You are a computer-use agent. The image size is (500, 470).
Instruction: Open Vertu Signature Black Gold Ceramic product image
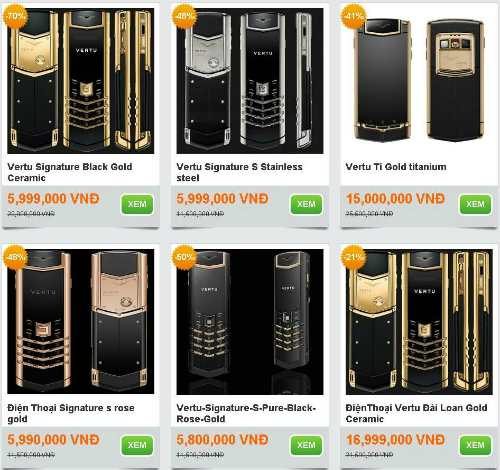tap(81, 81)
